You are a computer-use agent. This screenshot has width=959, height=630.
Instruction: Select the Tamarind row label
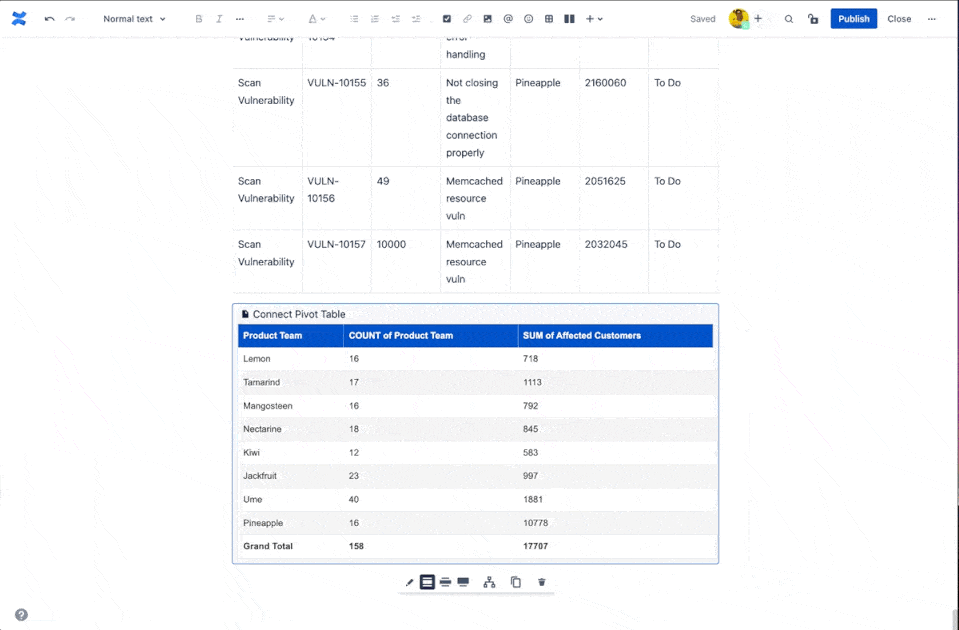coord(261,382)
